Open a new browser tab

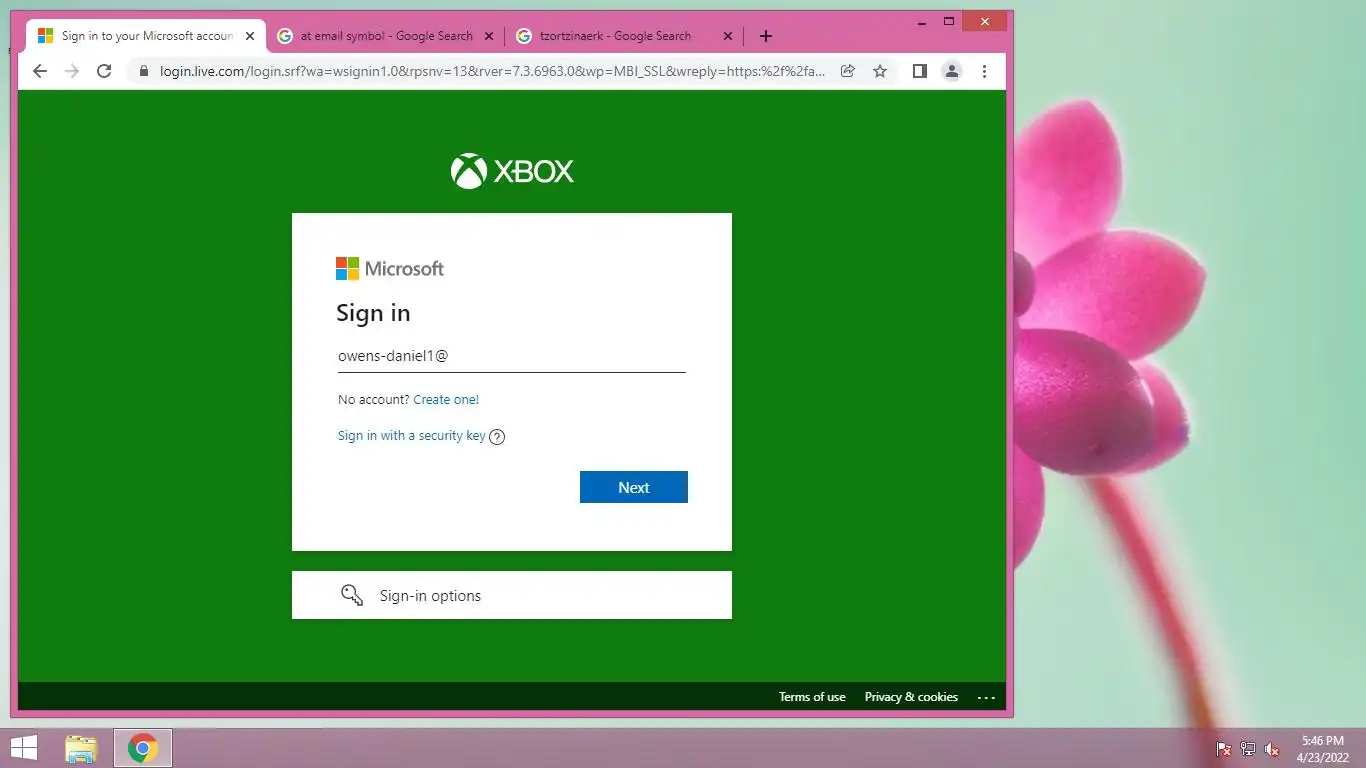pos(766,36)
